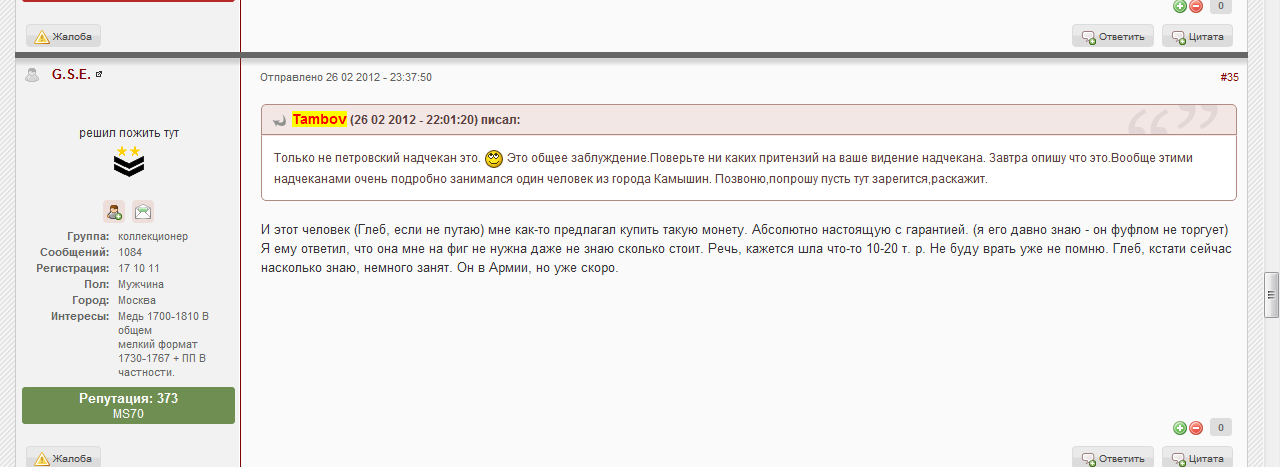Click the user title 'решил пожить тут'
The image size is (1280, 467).
(x=129, y=132)
